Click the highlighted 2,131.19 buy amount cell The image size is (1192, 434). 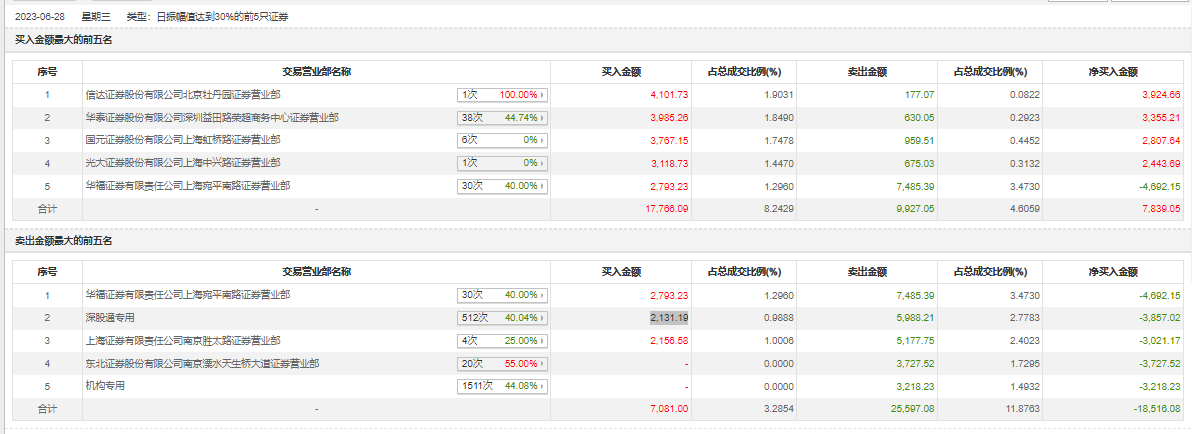coord(669,318)
